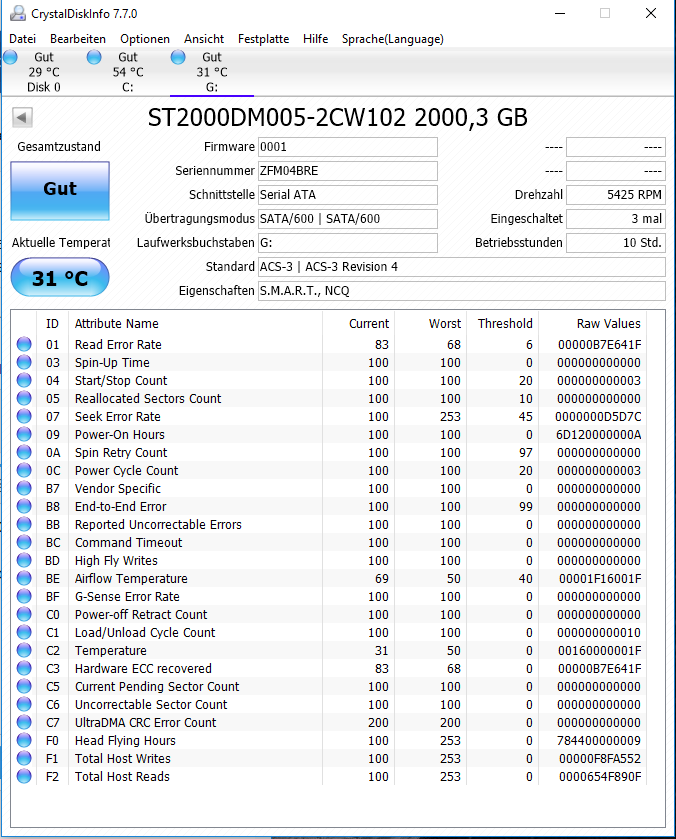This screenshot has height=839, width=676.
Task: Click the status icon for Spin Retry Count
Action: pyautogui.click(x=24, y=452)
